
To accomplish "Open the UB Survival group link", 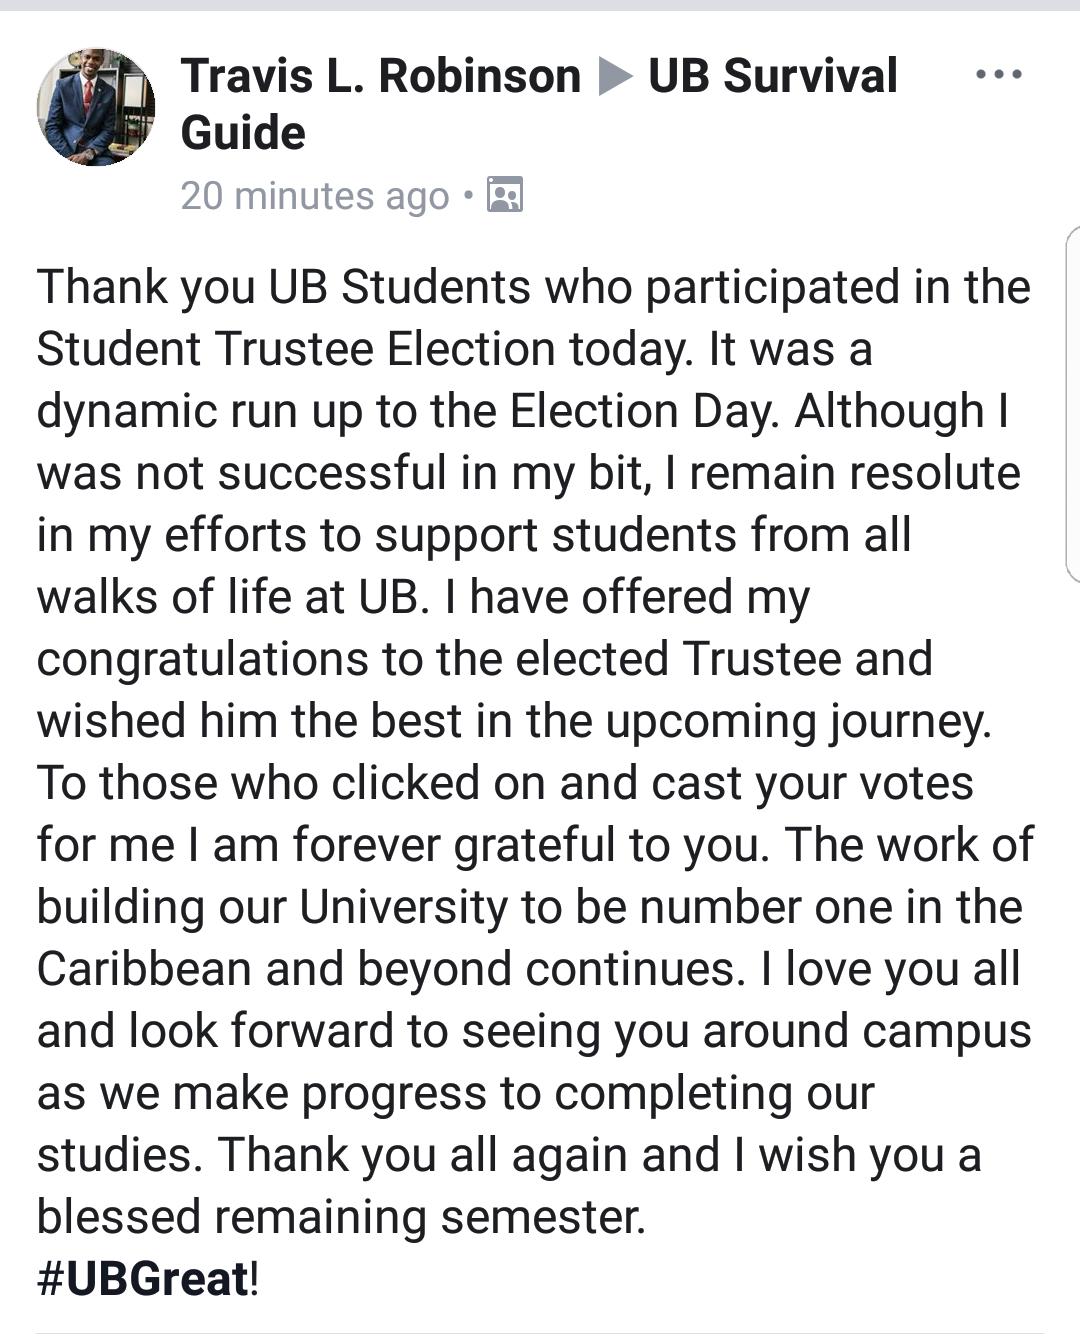I will point(773,76).
